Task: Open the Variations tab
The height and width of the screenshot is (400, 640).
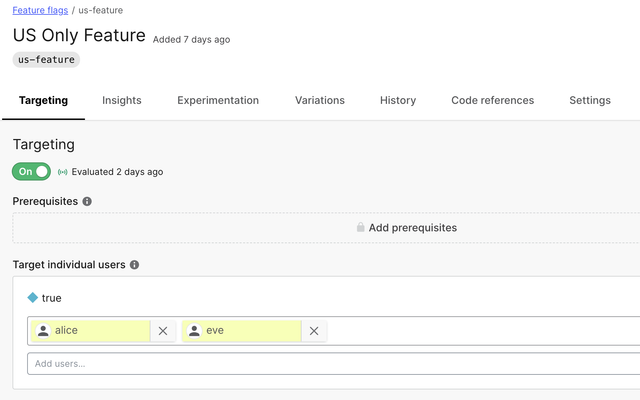Action: (x=320, y=101)
